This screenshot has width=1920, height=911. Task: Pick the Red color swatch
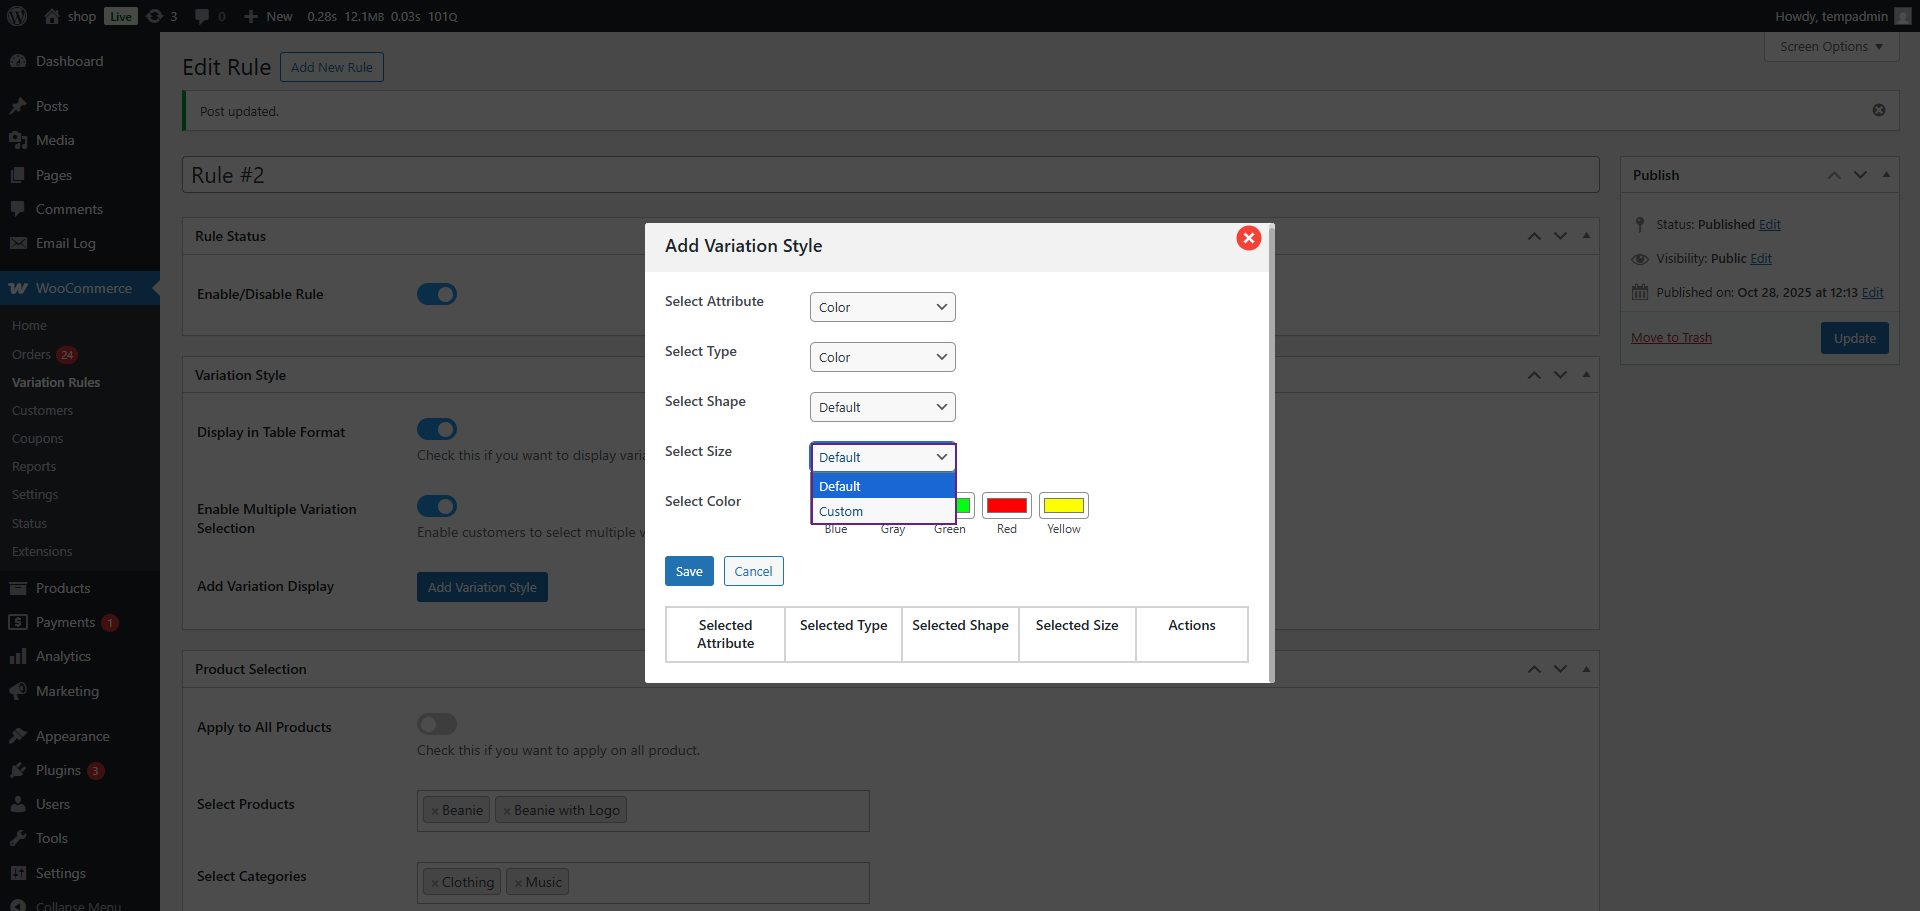1006,506
